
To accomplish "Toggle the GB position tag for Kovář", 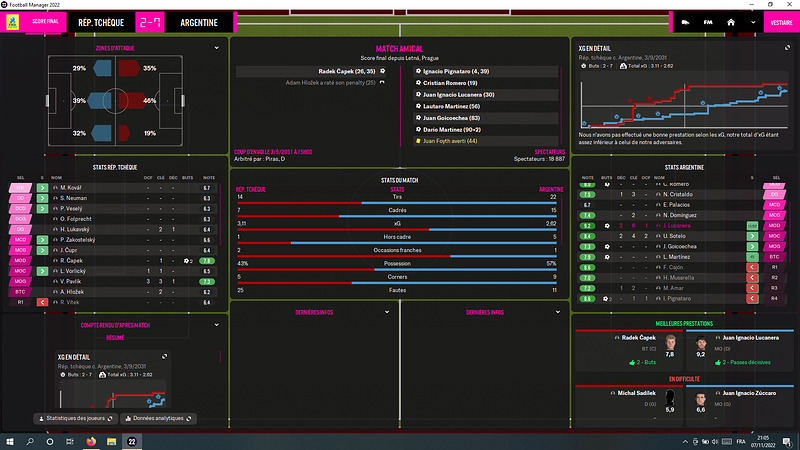I will 19,187.
